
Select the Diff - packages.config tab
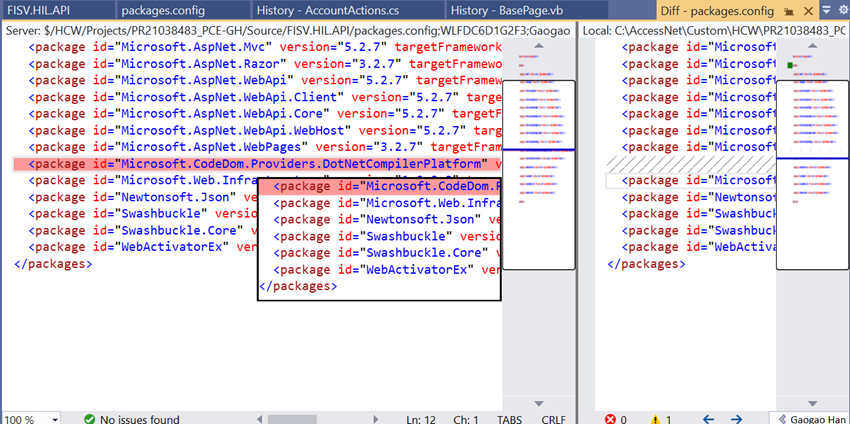point(717,10)
